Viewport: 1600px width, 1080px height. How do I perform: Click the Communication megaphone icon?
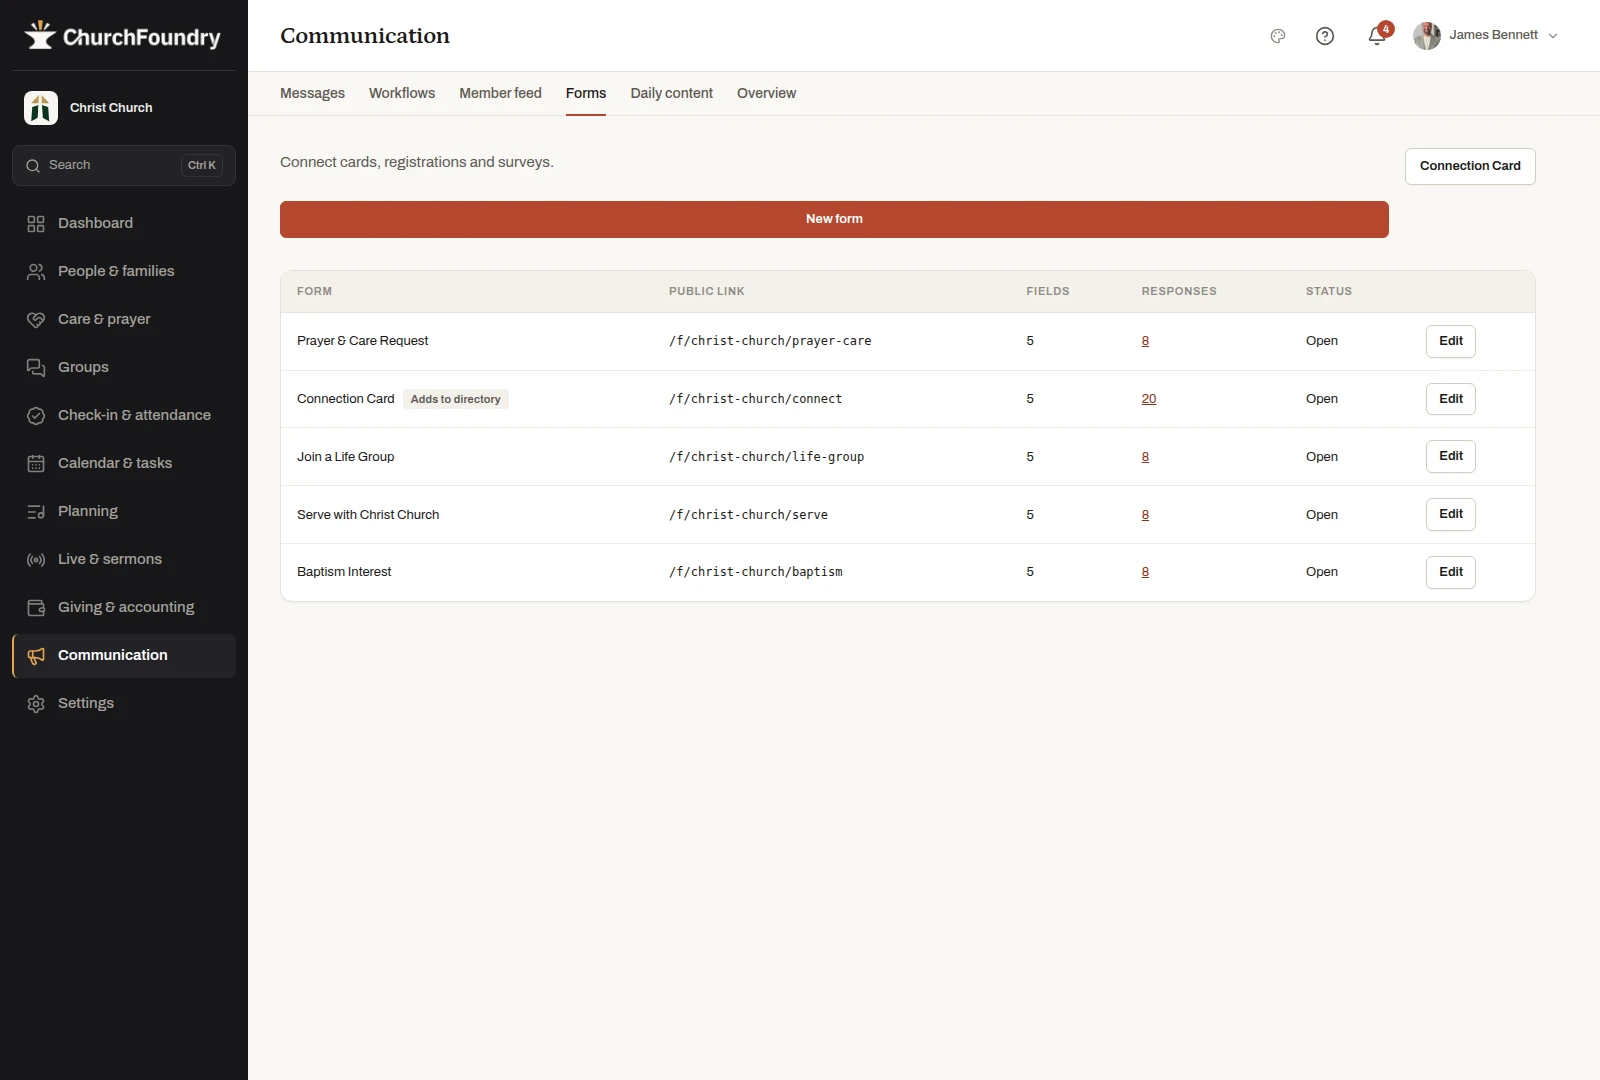(x=36, y=656)
